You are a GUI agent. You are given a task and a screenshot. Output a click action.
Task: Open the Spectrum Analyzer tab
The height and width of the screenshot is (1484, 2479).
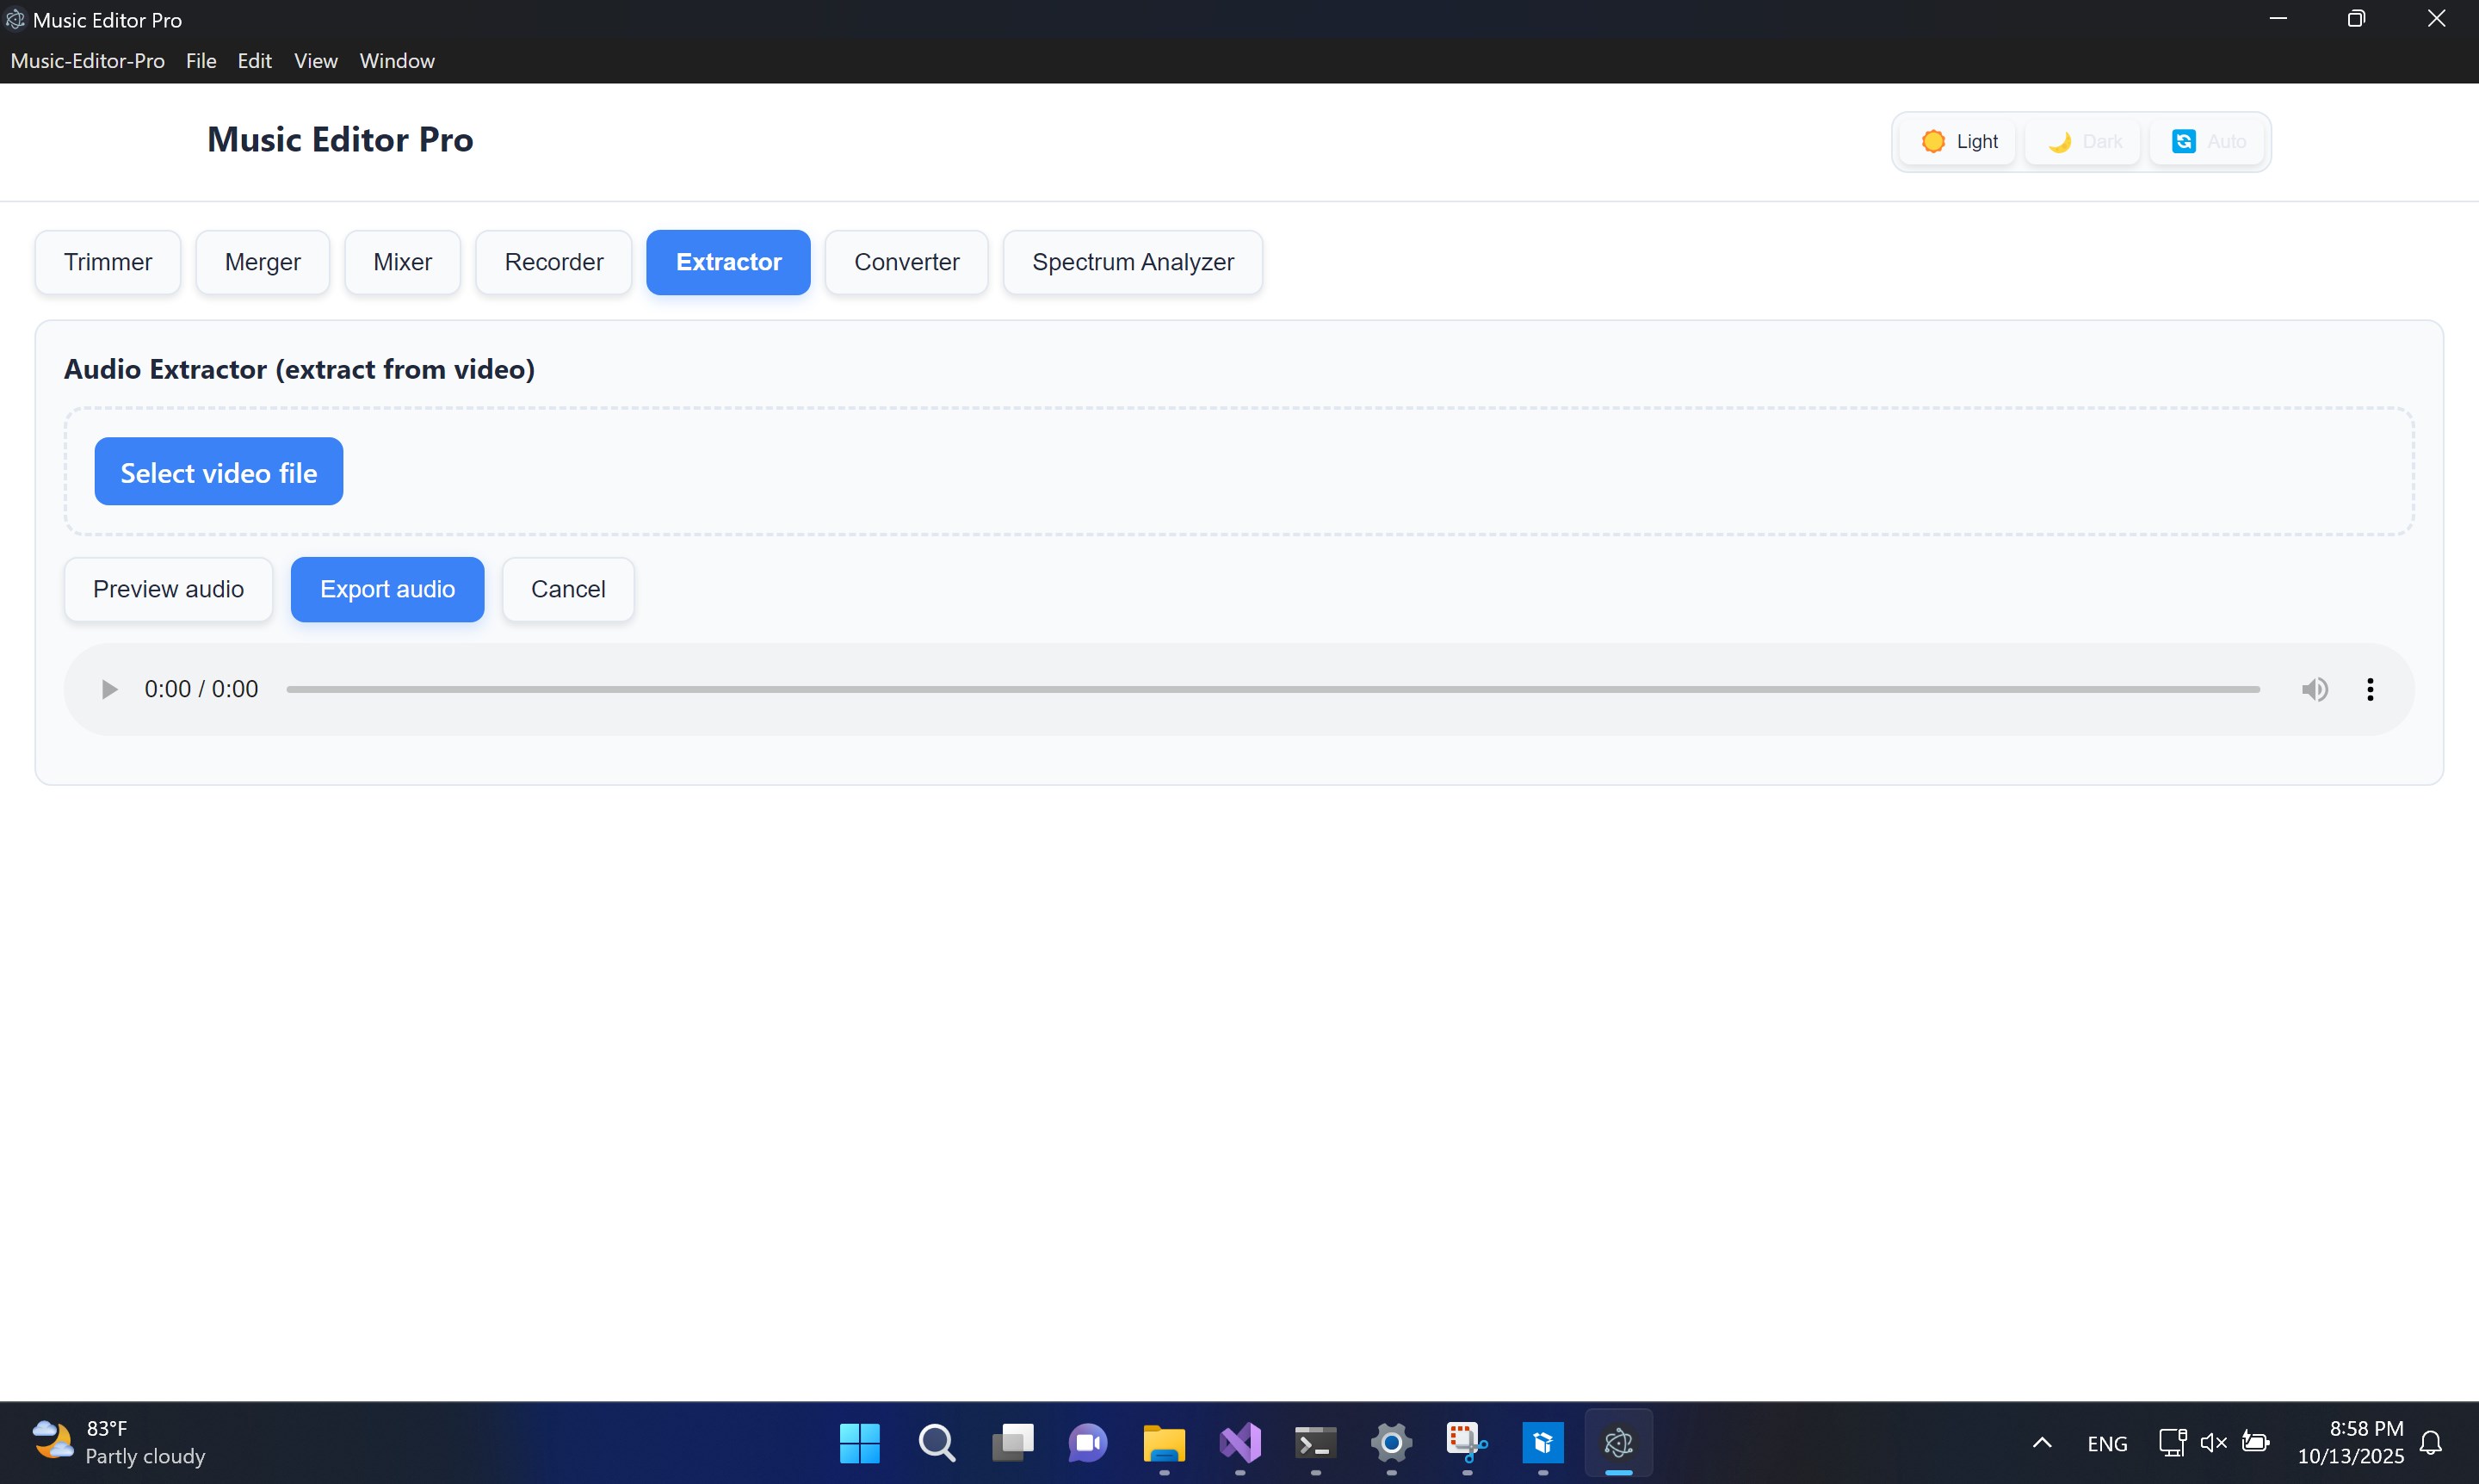1133,262
